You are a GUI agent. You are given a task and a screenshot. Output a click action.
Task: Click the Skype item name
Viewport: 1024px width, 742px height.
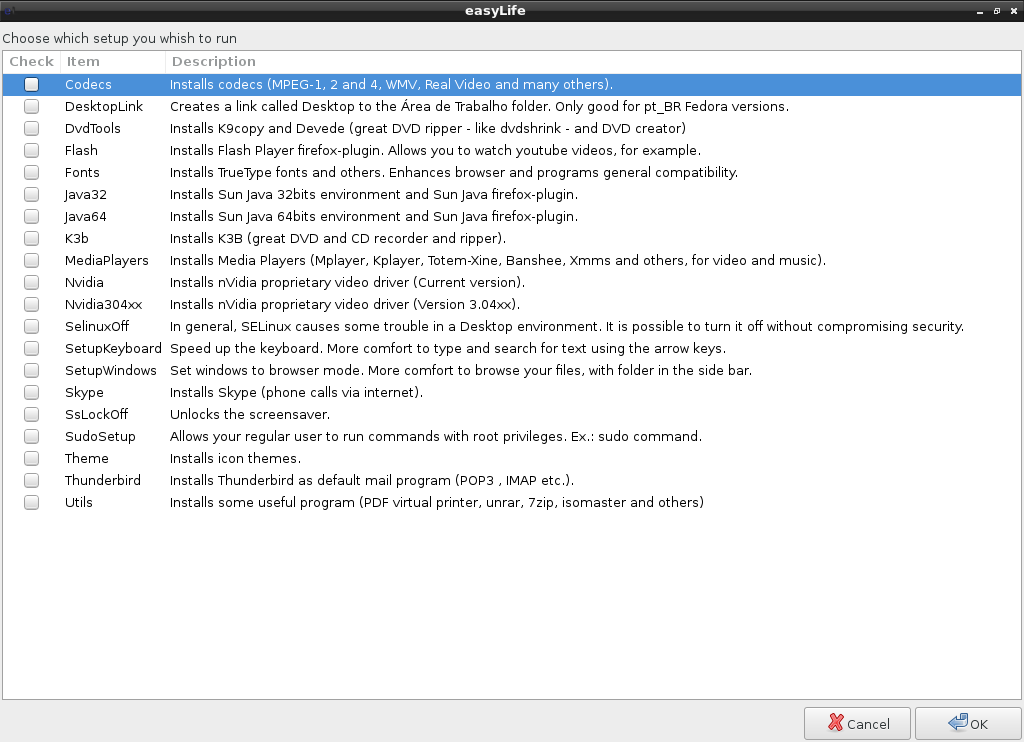84,393
